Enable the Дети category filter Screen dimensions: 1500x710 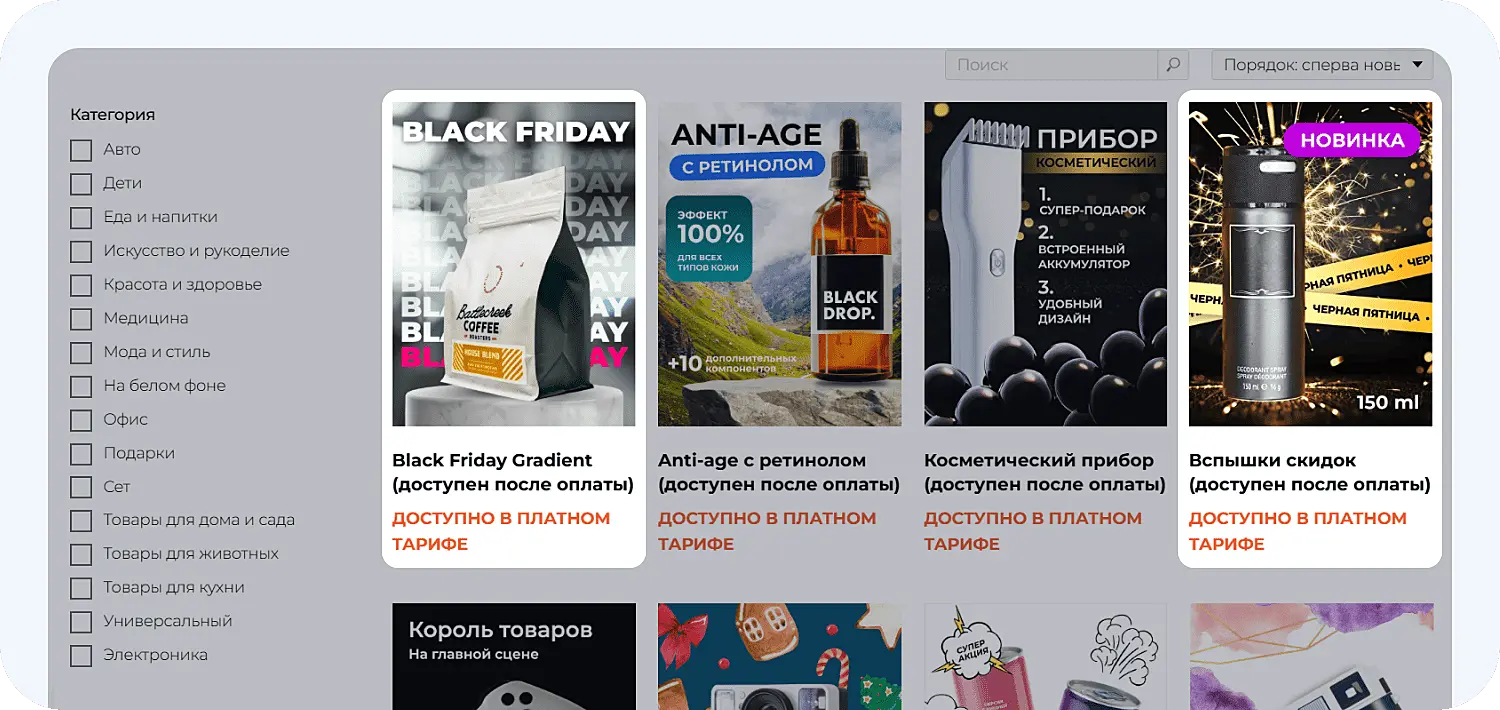[81, 184]
